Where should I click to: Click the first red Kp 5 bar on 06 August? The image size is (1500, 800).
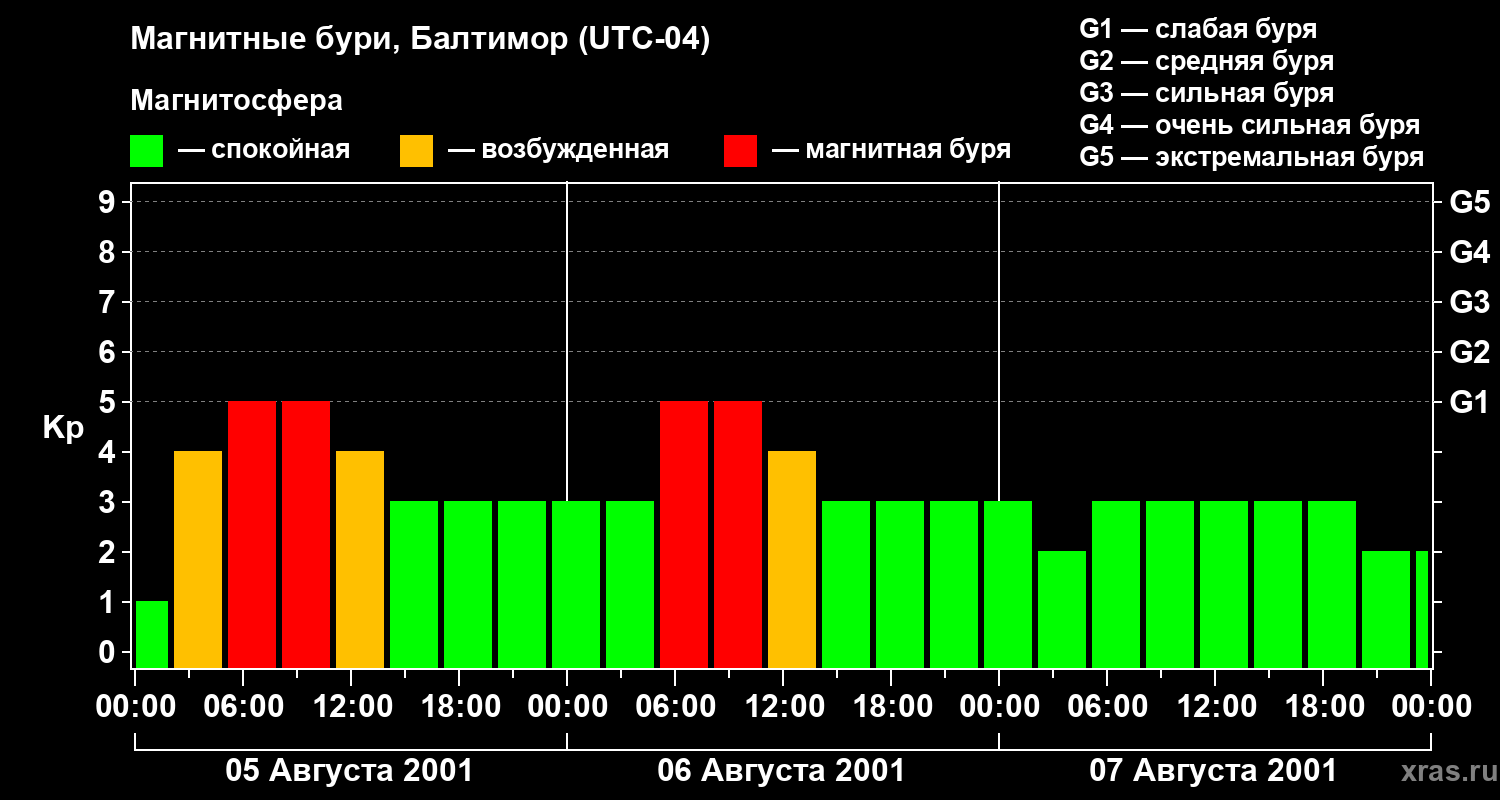tap(684, 535)
